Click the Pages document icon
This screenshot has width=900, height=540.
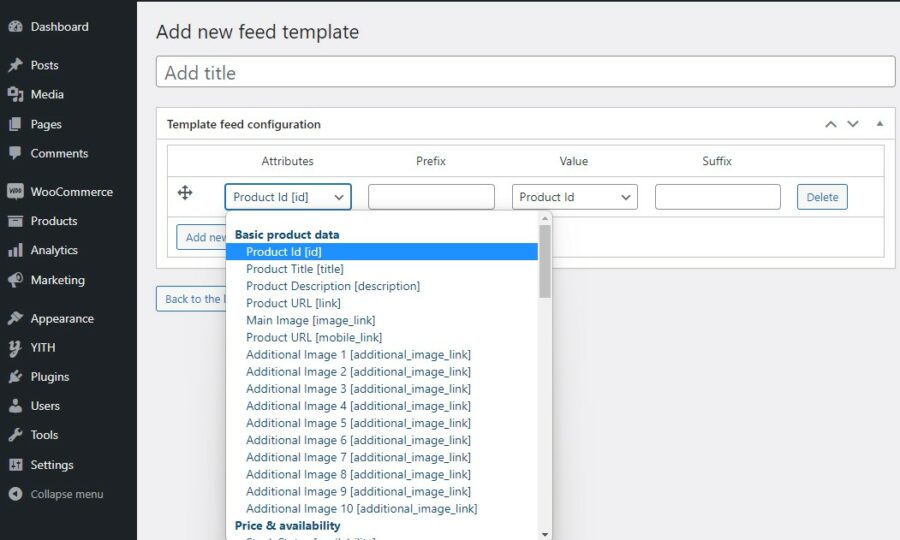[x=15, y=124]
